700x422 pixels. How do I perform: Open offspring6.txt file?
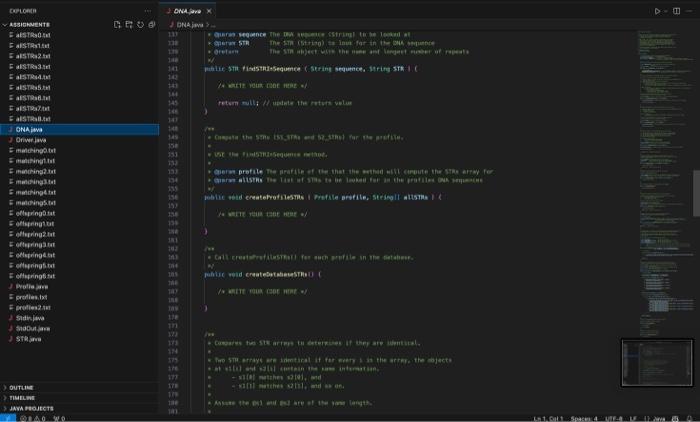(36, 276)
